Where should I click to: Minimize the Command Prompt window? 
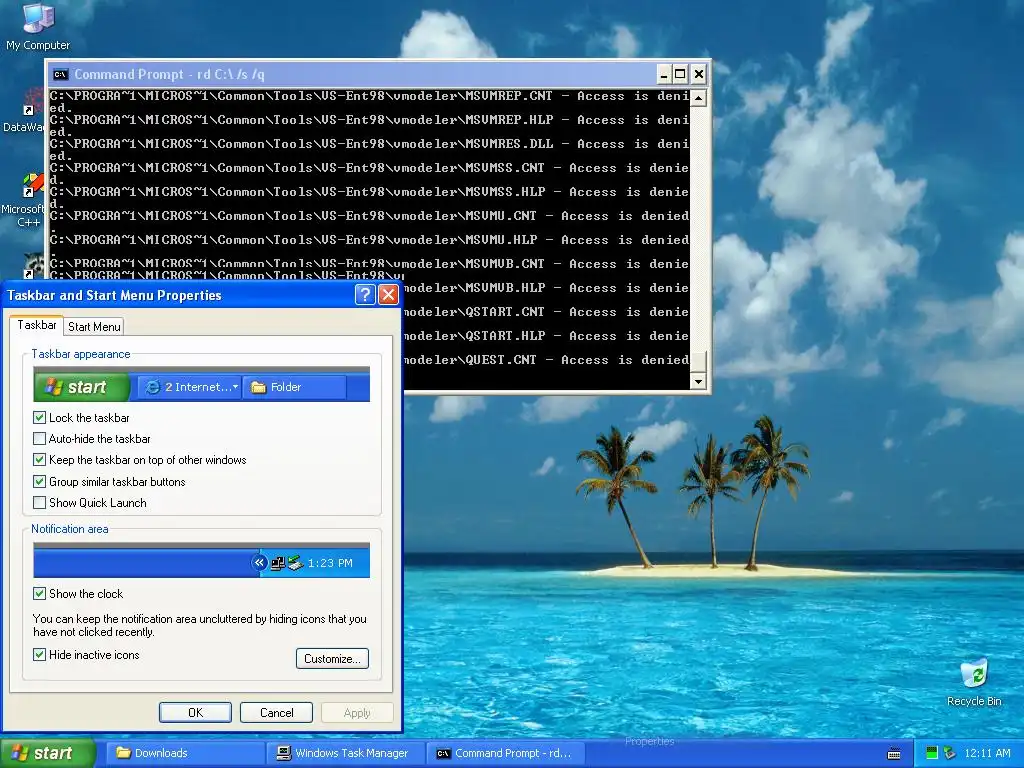664,74
